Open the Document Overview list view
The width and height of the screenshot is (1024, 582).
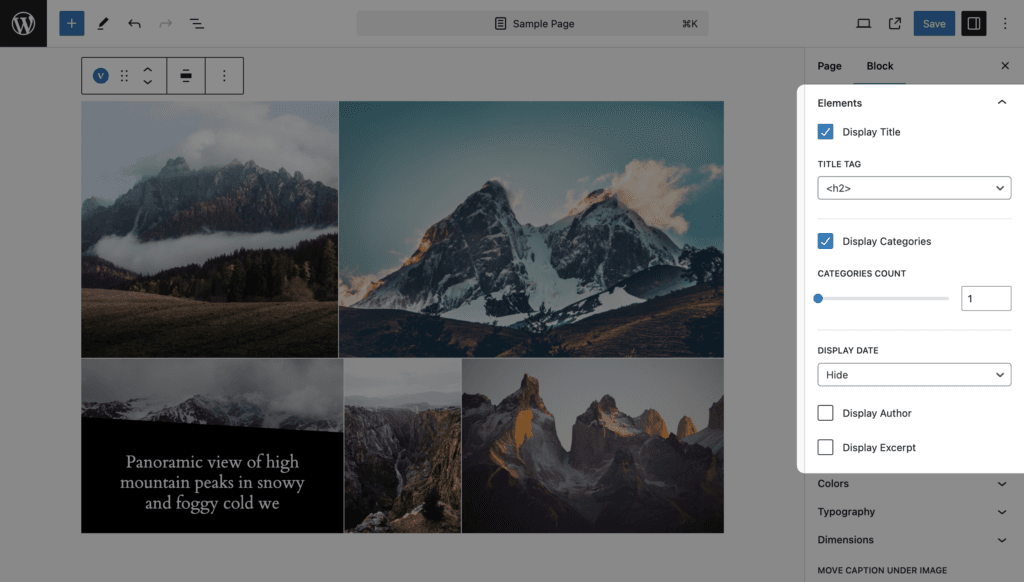[197, 24]
